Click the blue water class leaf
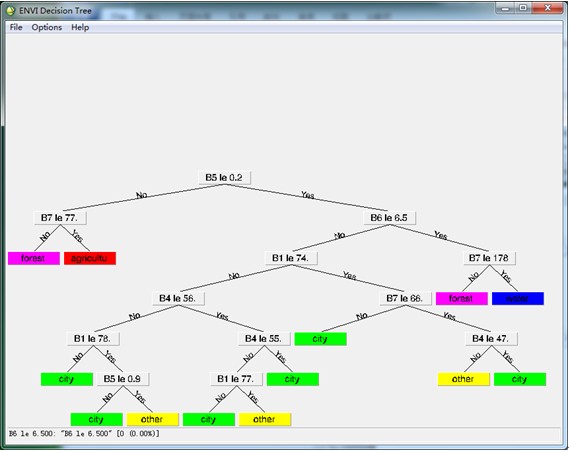The height and width of the screenshot is (452, 569). pyautogui.click(x=518, y=299)
